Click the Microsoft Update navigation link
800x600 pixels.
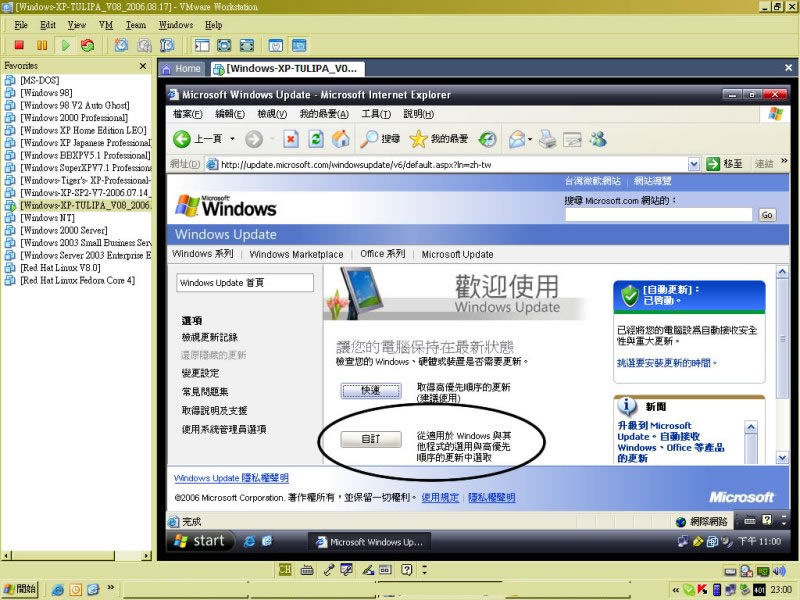coord(457,254)
